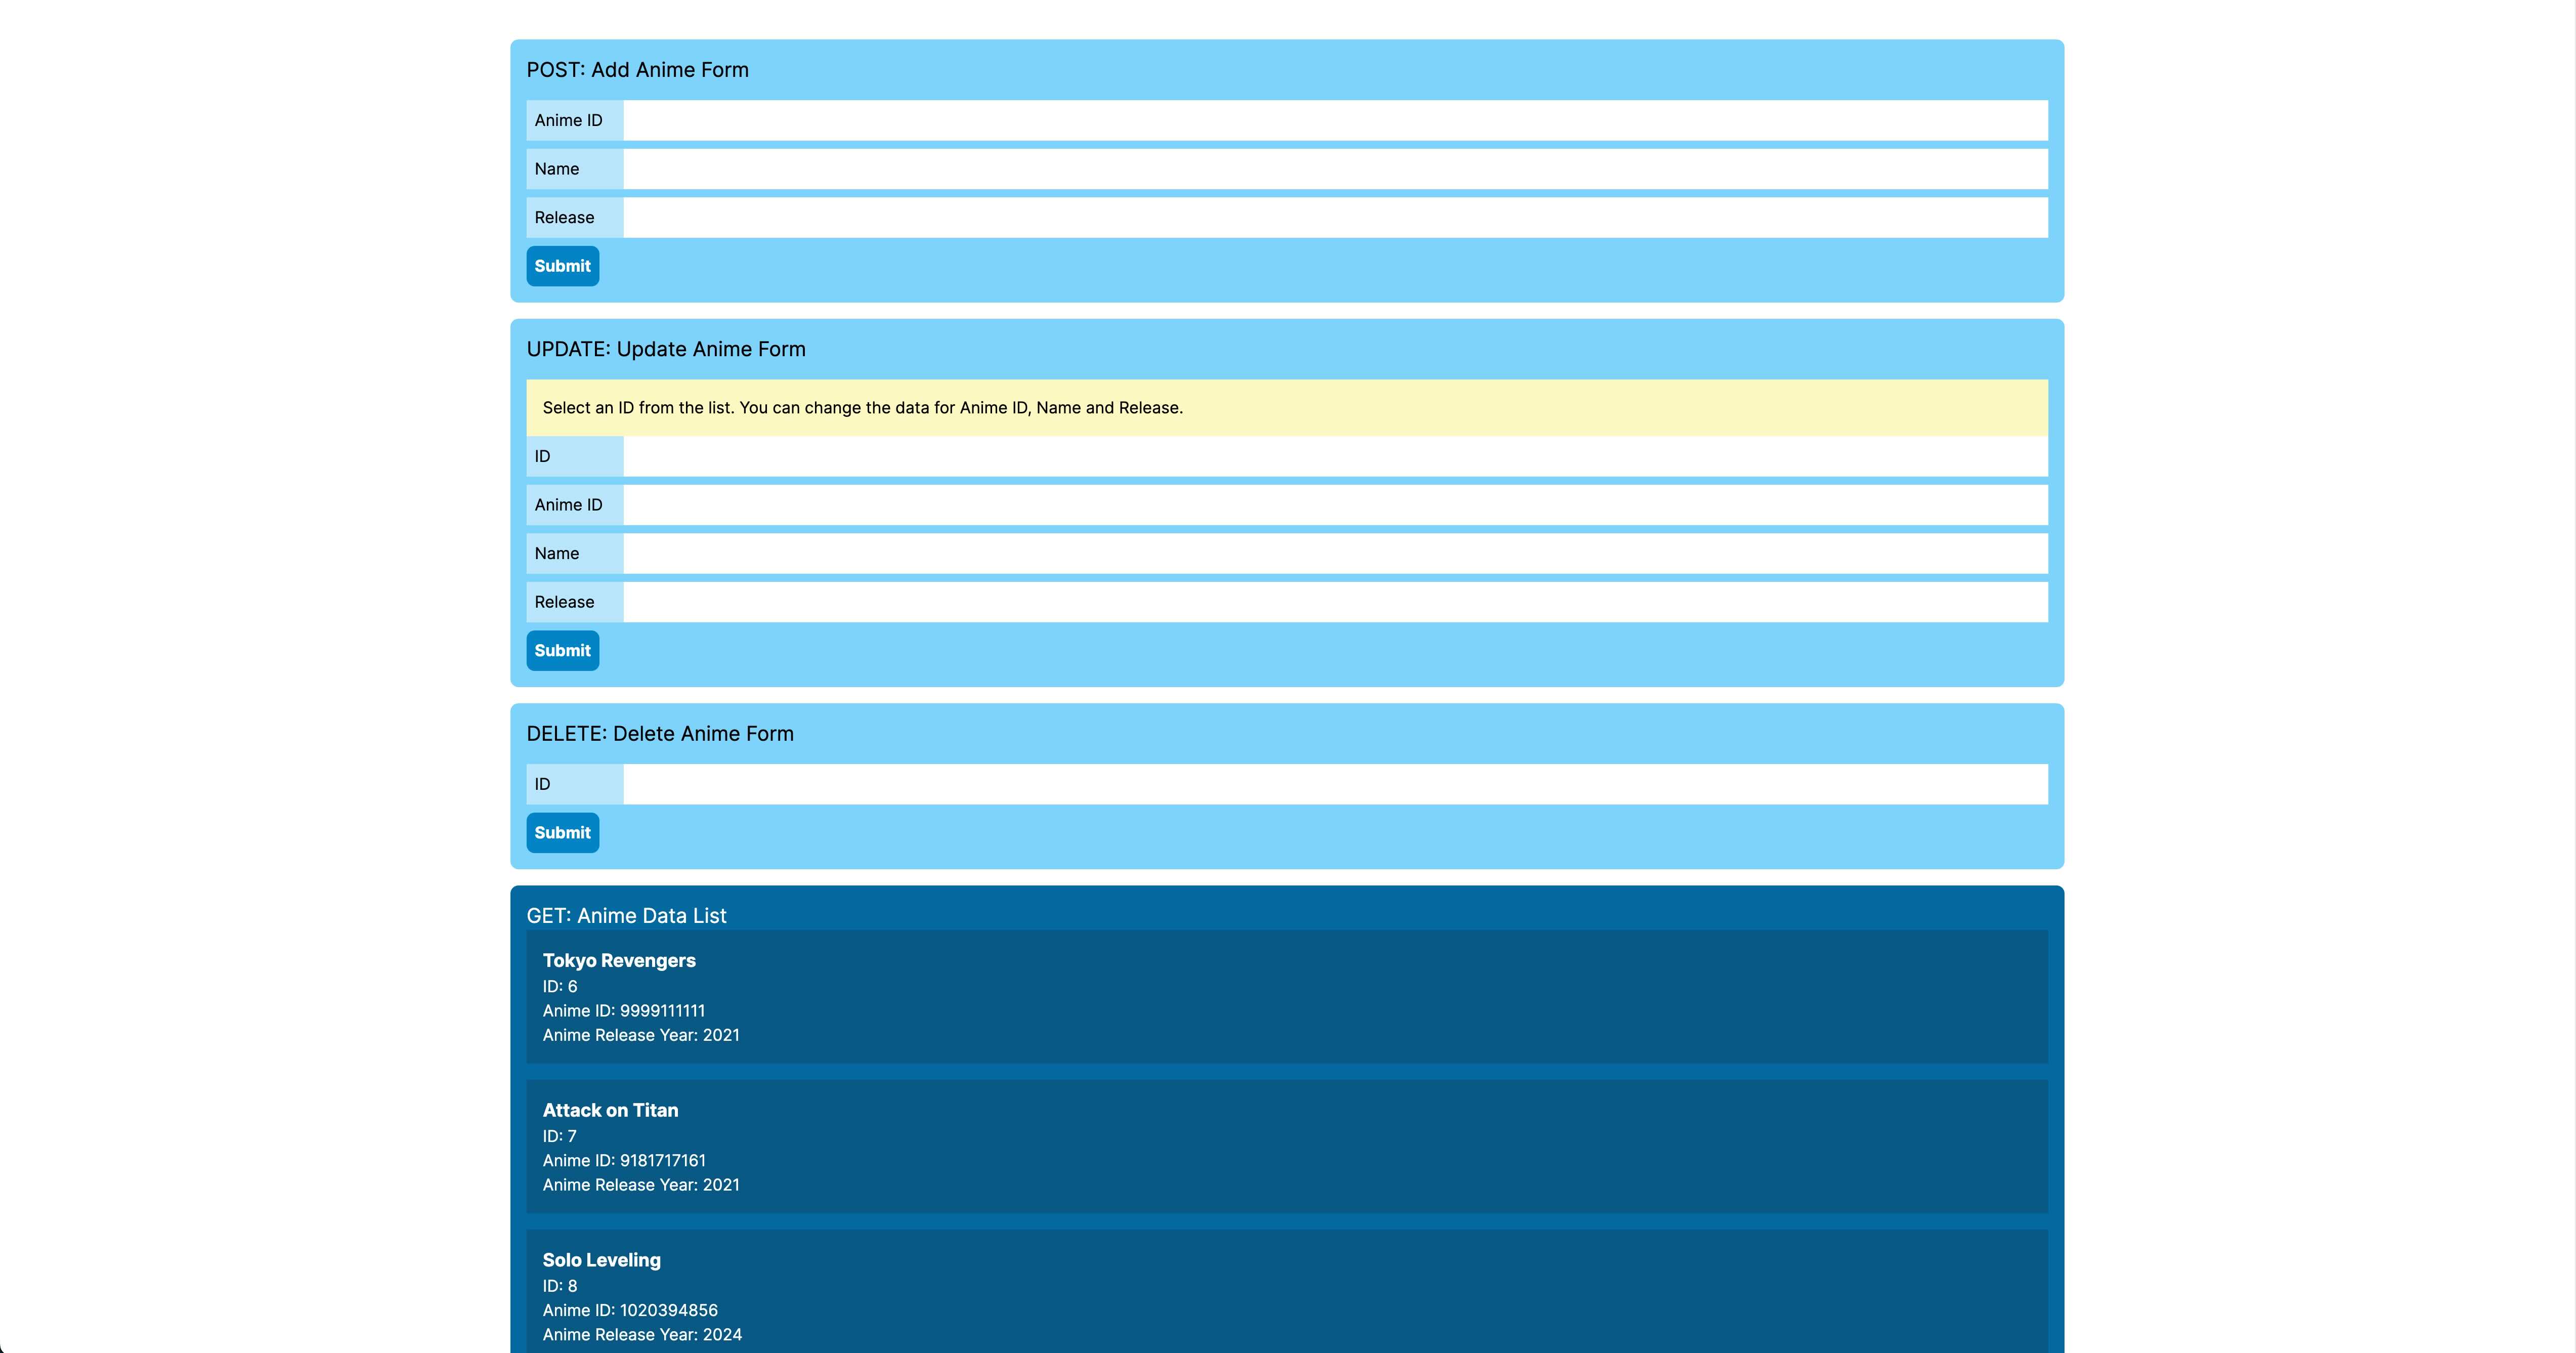The image size is (2576, 1353).
Task: Click the DELETE: Delete Anime Form heading
Action: point(659,733)
